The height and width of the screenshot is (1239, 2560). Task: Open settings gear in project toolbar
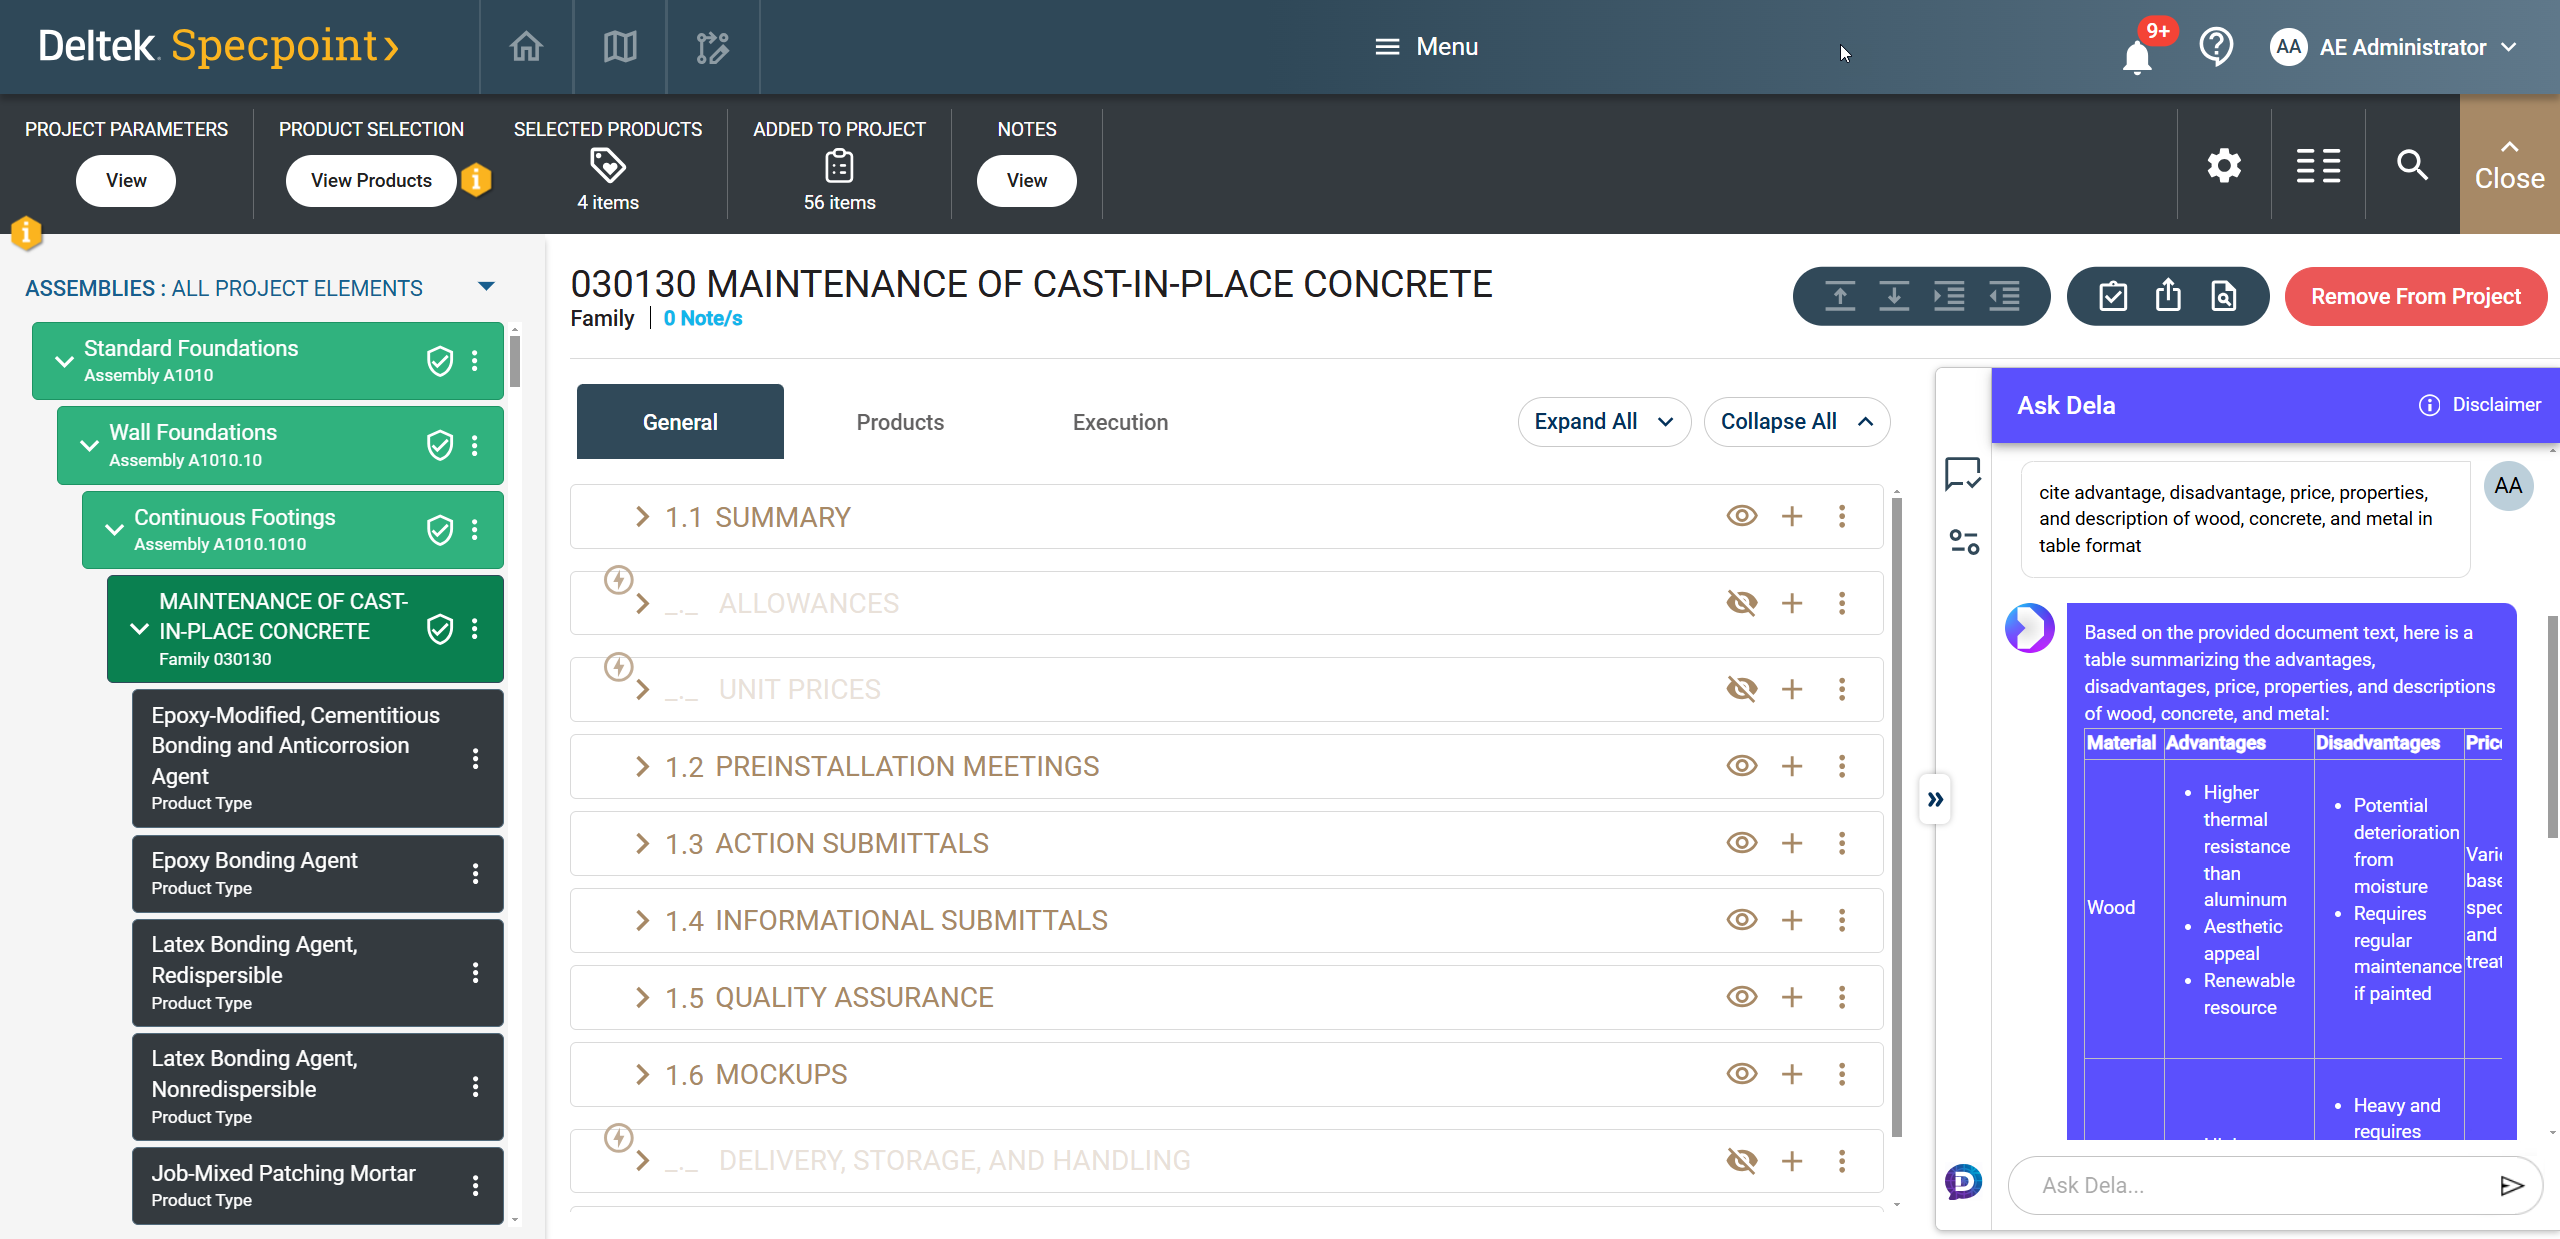2224,166
